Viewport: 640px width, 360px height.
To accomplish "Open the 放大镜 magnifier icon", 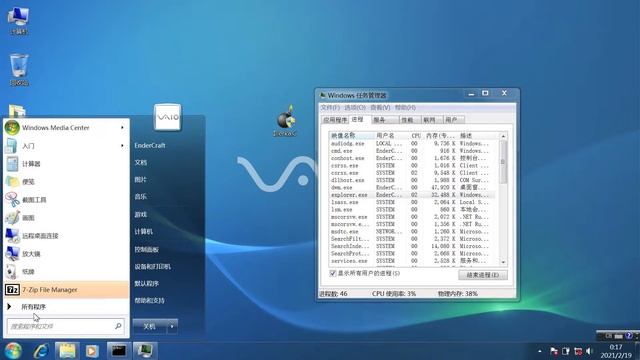I will [12, 253].
